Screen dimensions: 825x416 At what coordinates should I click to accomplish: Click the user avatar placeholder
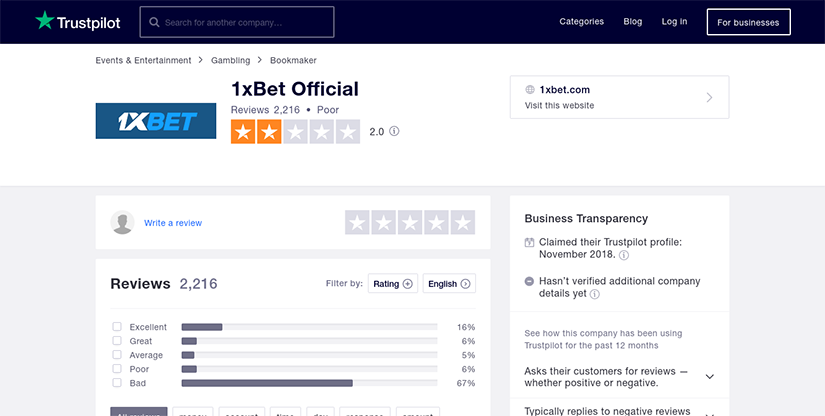coord(122,222)
